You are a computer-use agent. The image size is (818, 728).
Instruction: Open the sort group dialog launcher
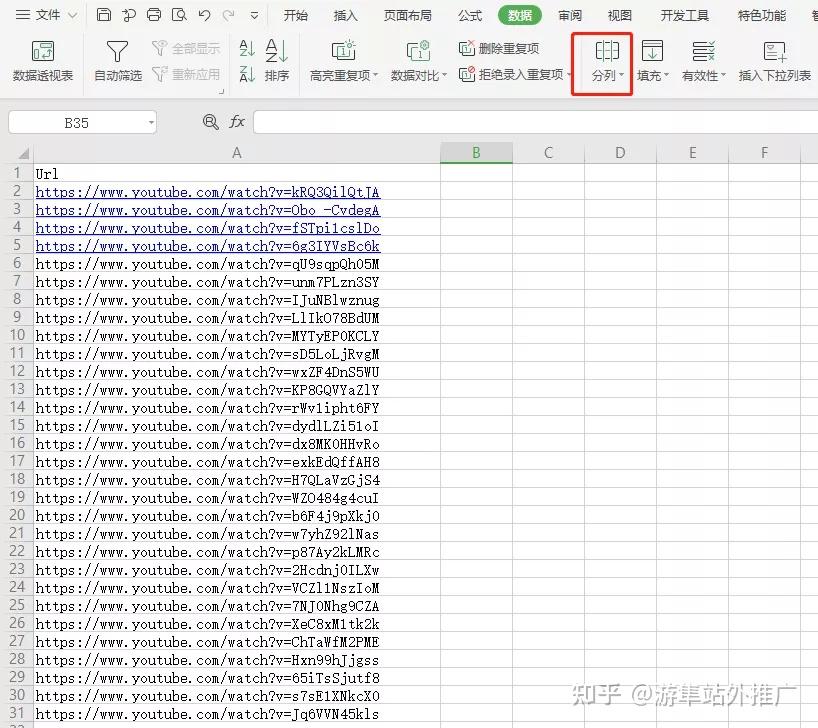point(221,92)
